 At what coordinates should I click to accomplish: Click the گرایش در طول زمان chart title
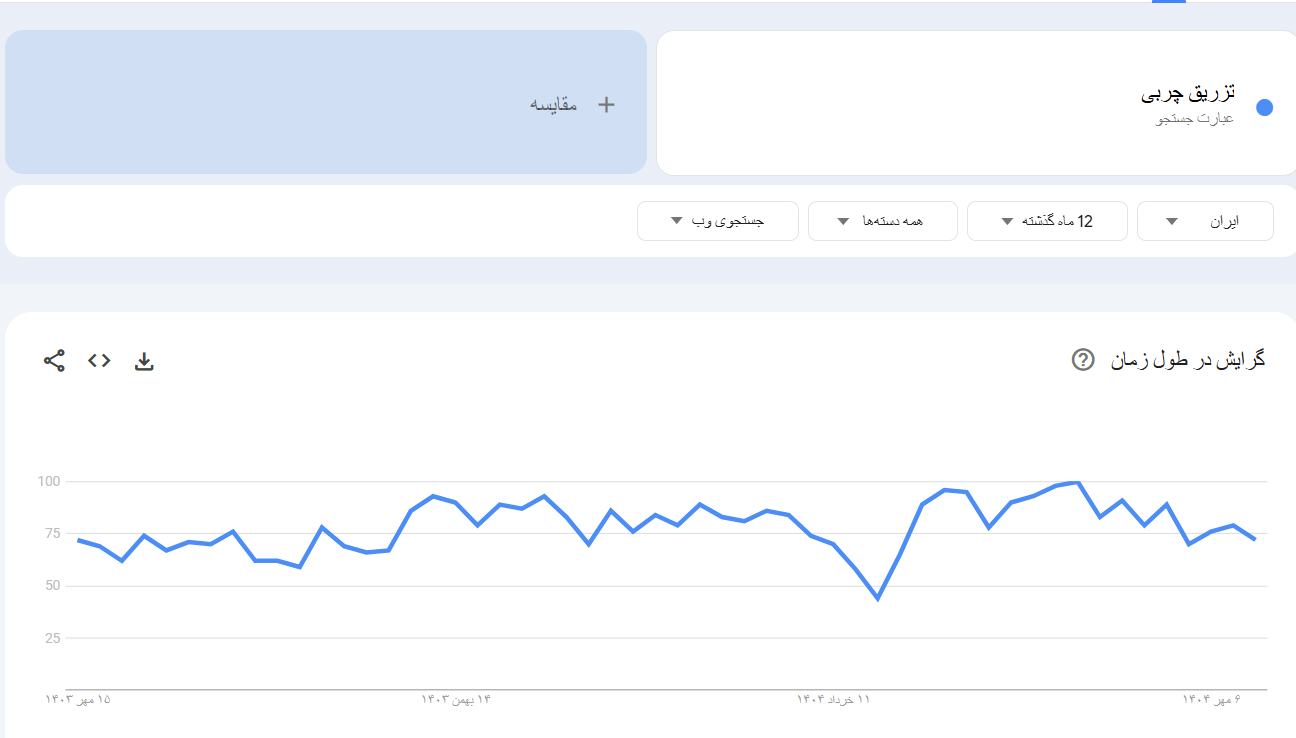pyautogui.click(x=1187, y=360)
